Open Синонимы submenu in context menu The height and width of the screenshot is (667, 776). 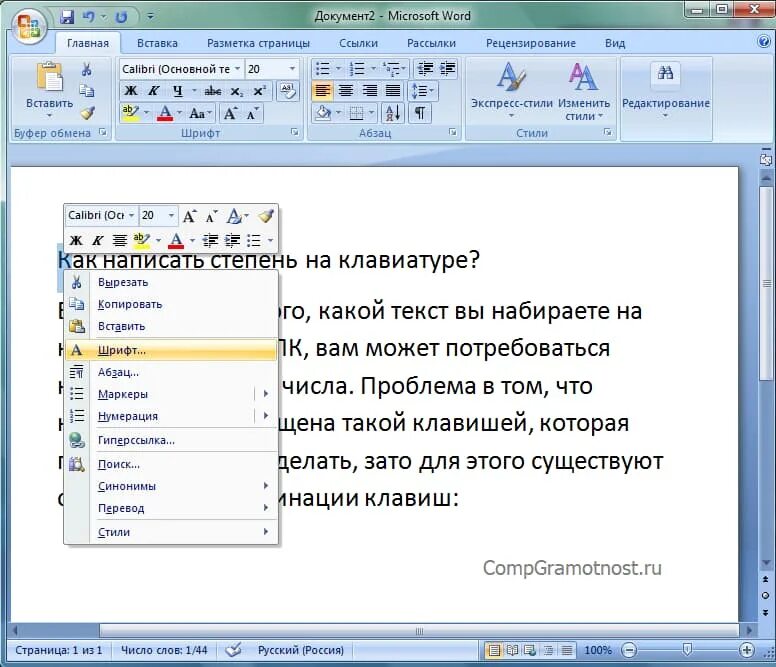(x=171, y=486)
